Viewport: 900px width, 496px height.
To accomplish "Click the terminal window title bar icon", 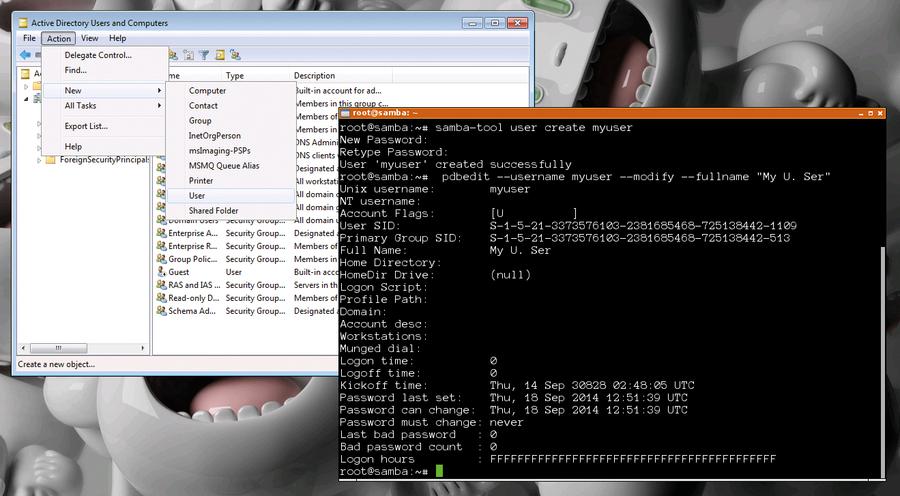I will pyautogui.click(x=345, y=113).
